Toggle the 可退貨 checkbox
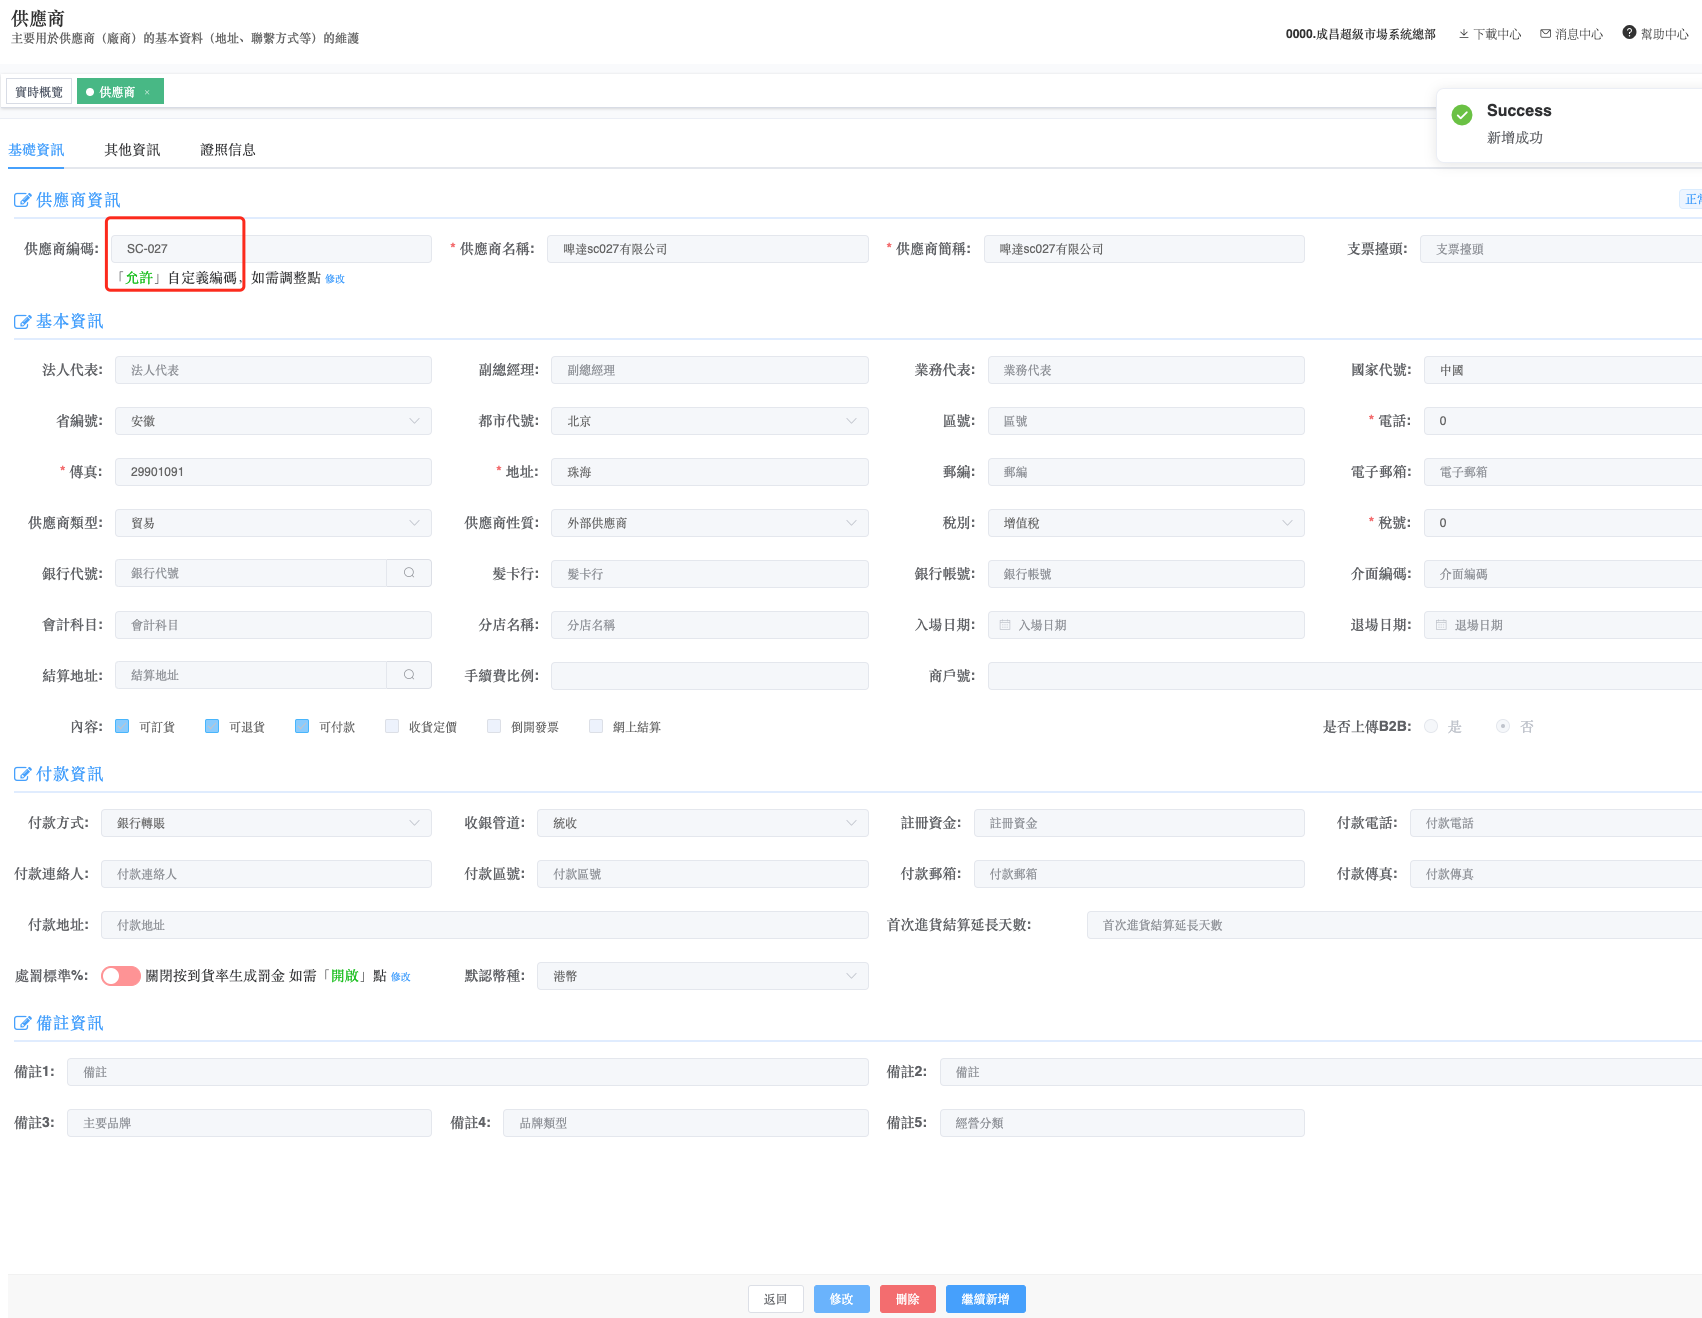1702x1318 pixels. point(212,727)
